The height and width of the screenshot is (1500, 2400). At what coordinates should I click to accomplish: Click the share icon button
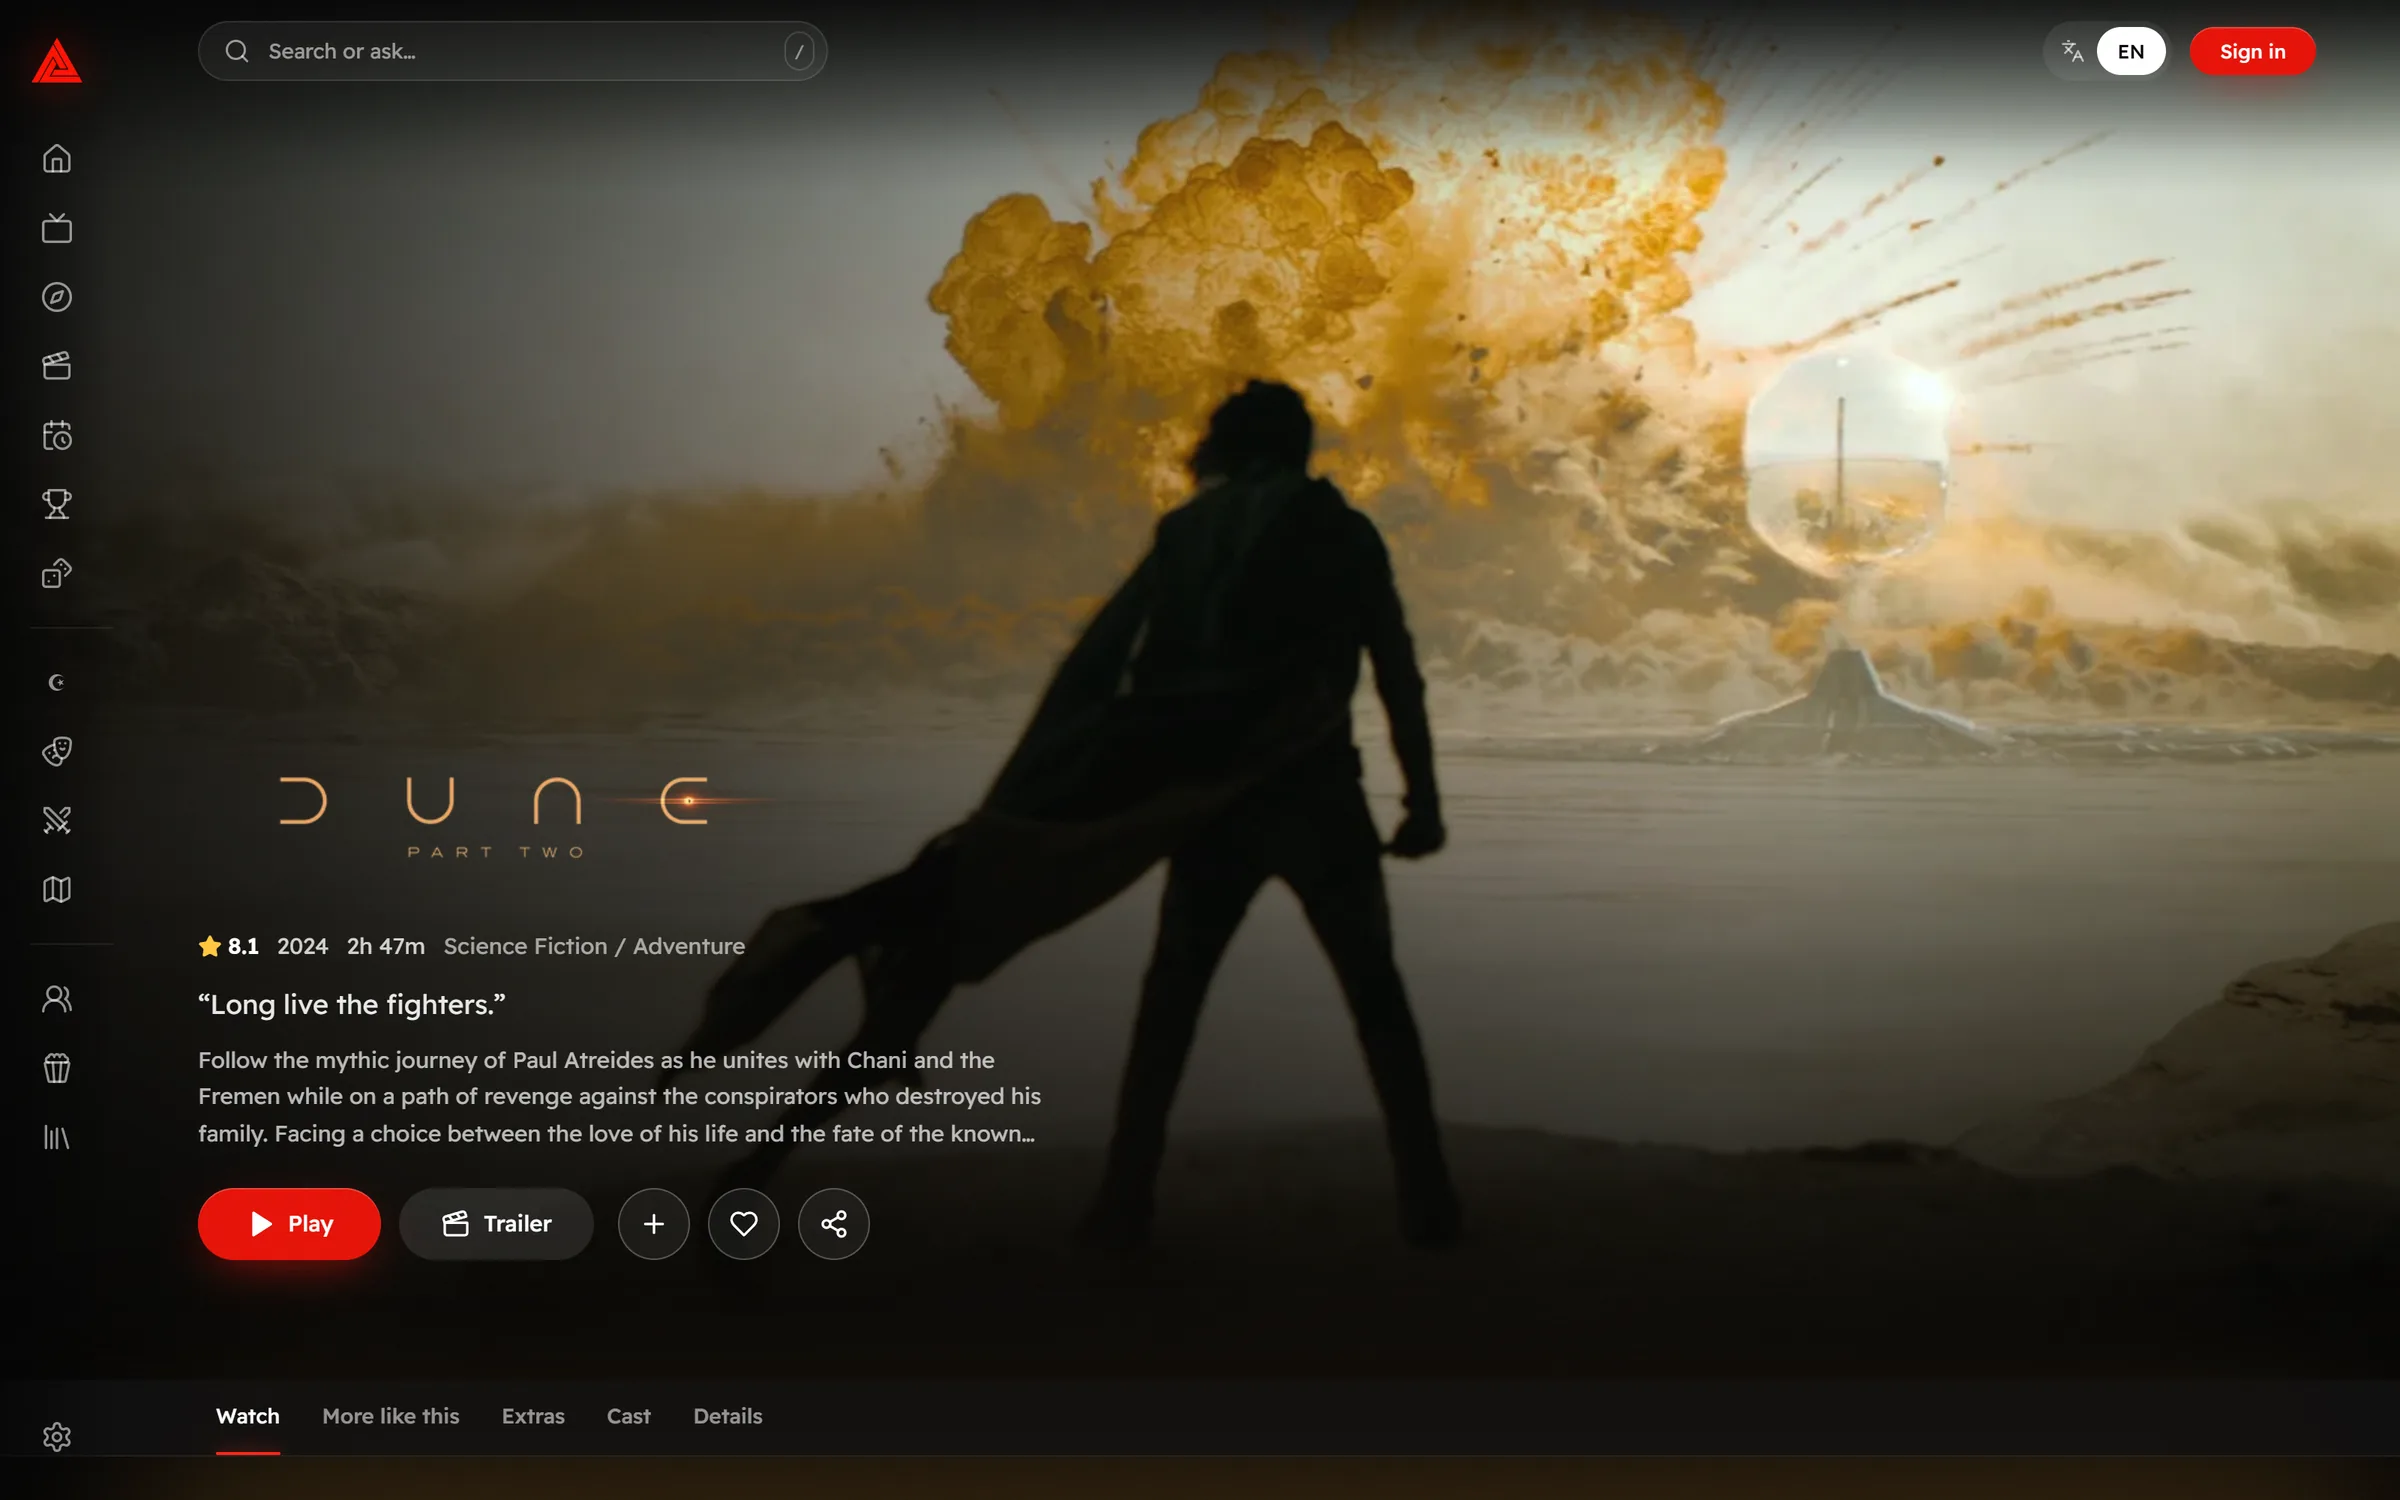834,1224
